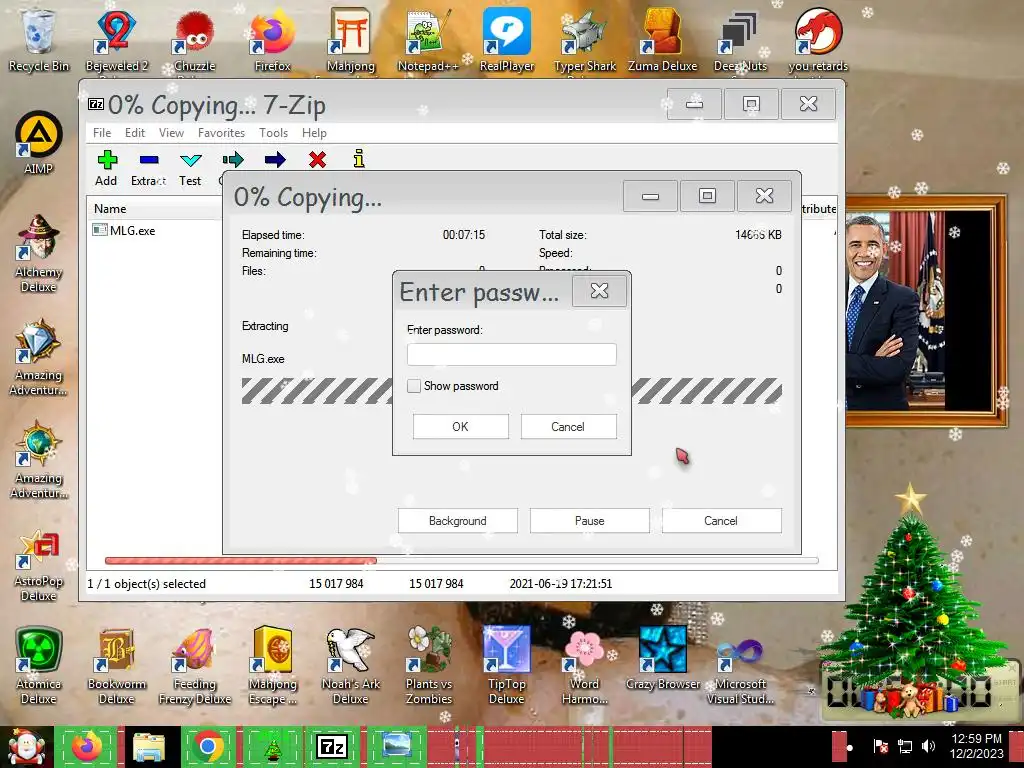
Task: Click the Copy toolbar arrow icon
Action: coord(232,159)
